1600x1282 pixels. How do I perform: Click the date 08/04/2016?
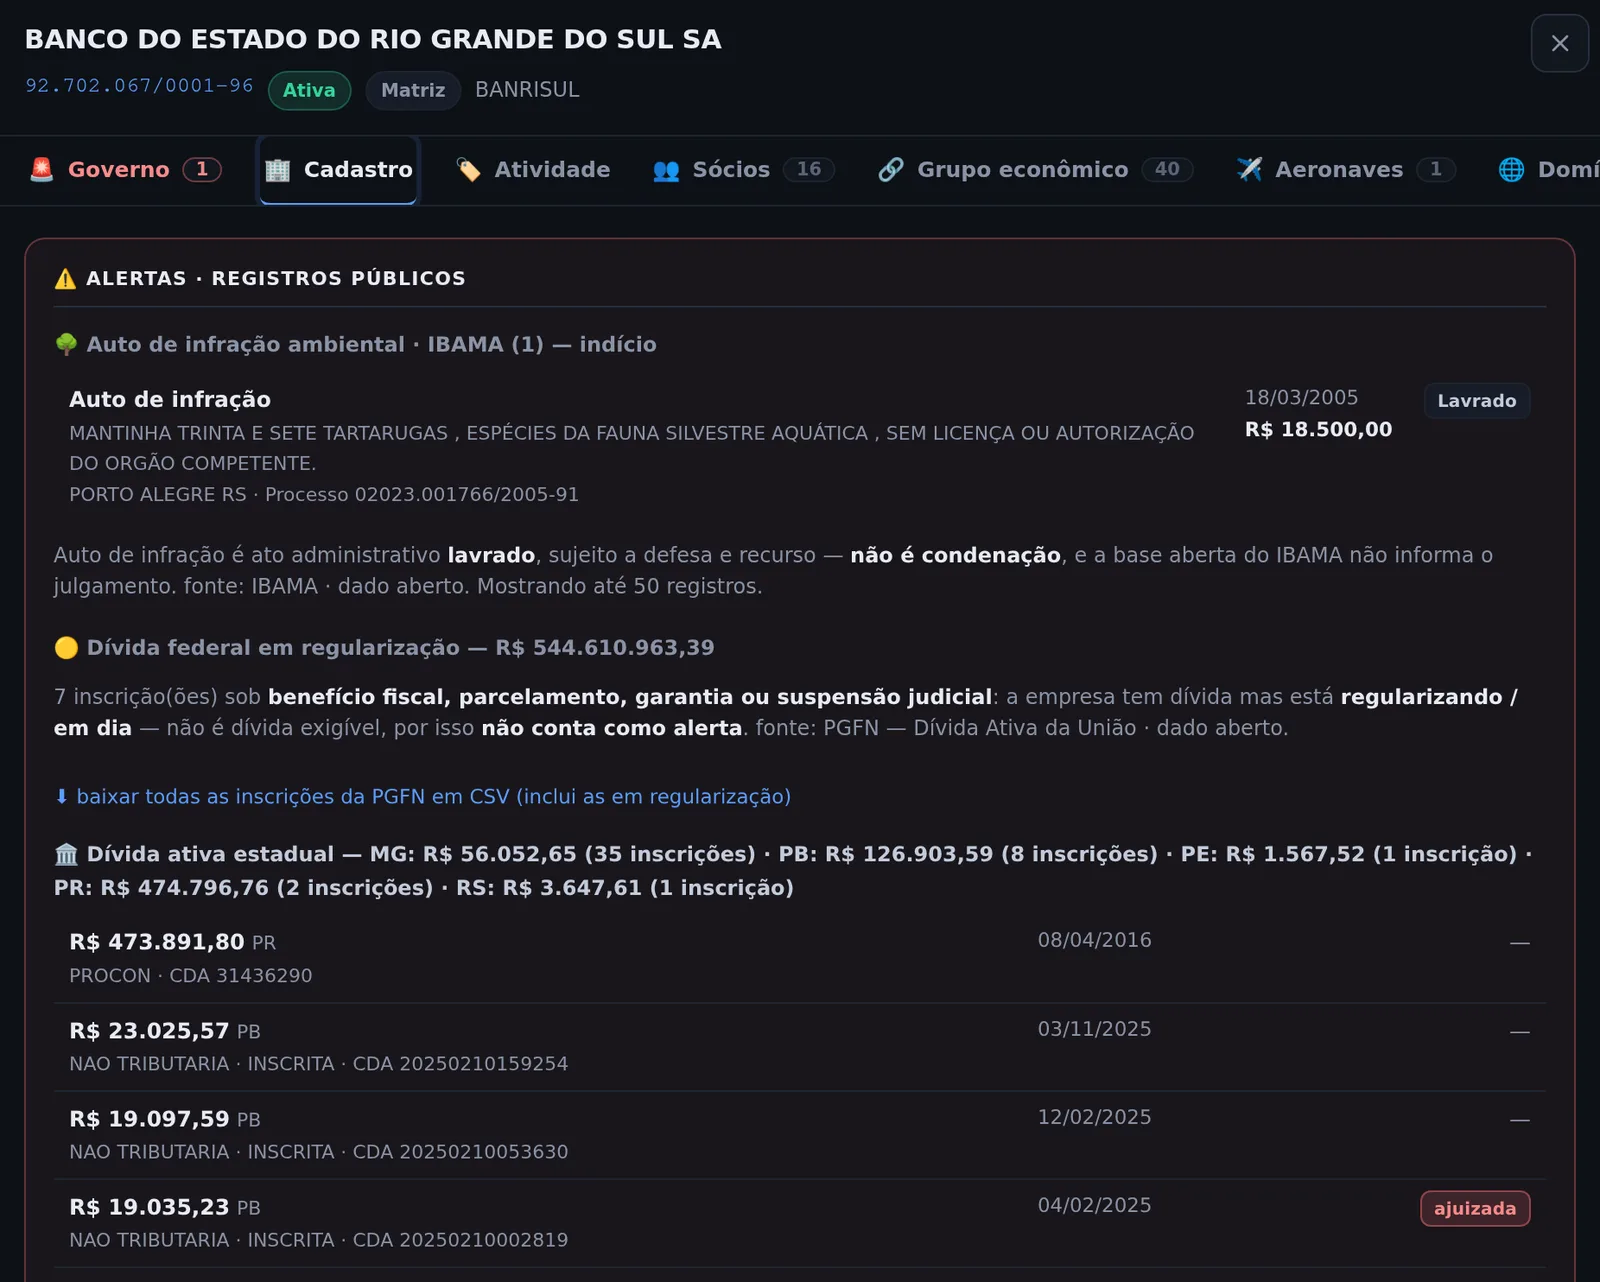point(1094,940)
